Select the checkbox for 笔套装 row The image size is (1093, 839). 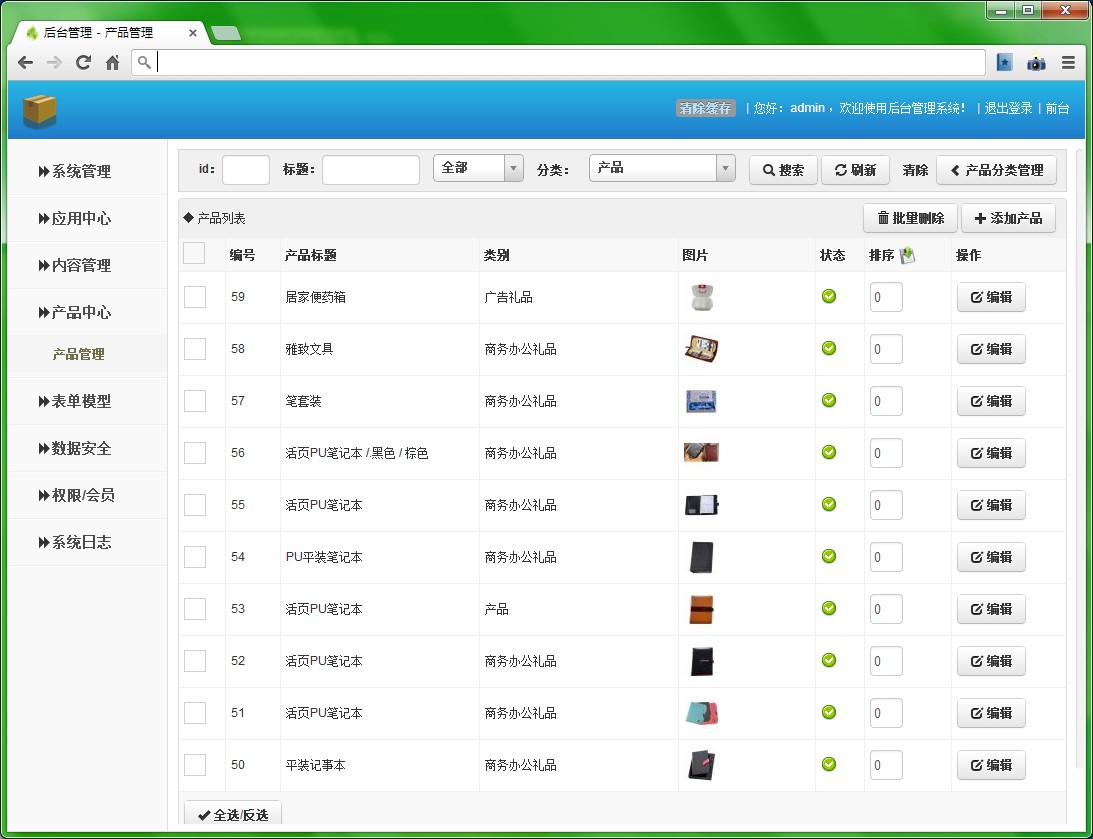pos(194,401)
